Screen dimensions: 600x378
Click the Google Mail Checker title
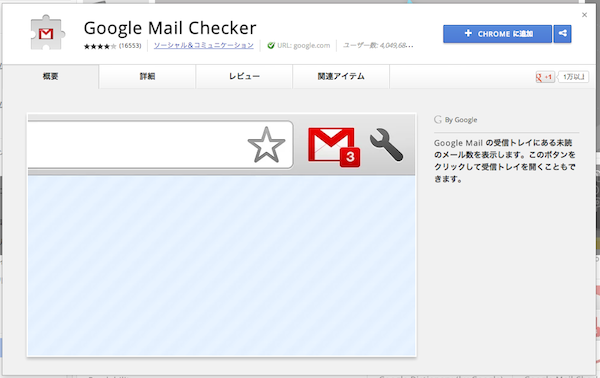click(170, 28)
